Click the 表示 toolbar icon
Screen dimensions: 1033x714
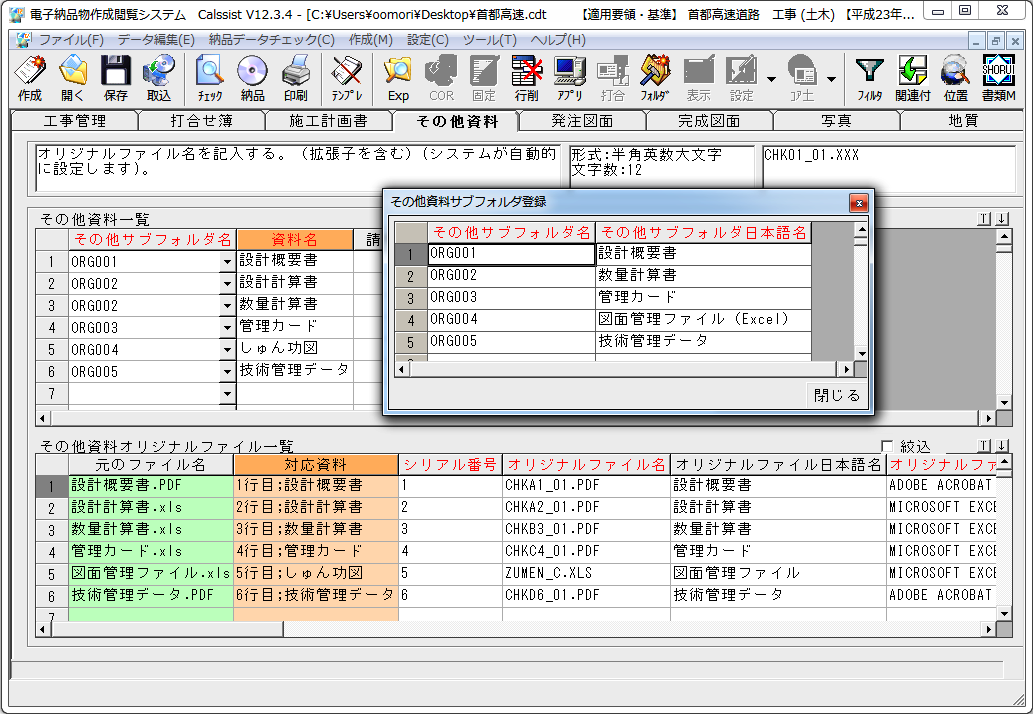(698, 78)
